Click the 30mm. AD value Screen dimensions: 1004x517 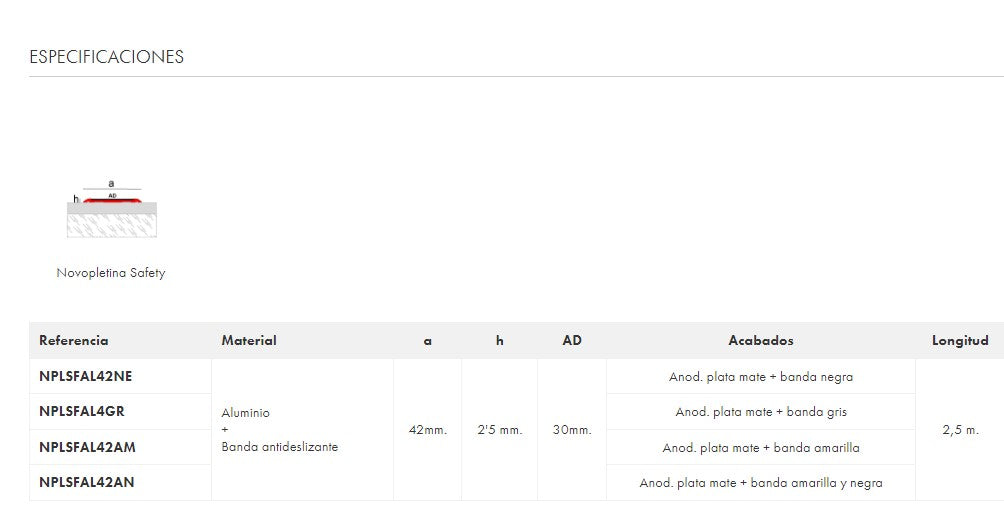pyautogui.click(x=572, y=430)
